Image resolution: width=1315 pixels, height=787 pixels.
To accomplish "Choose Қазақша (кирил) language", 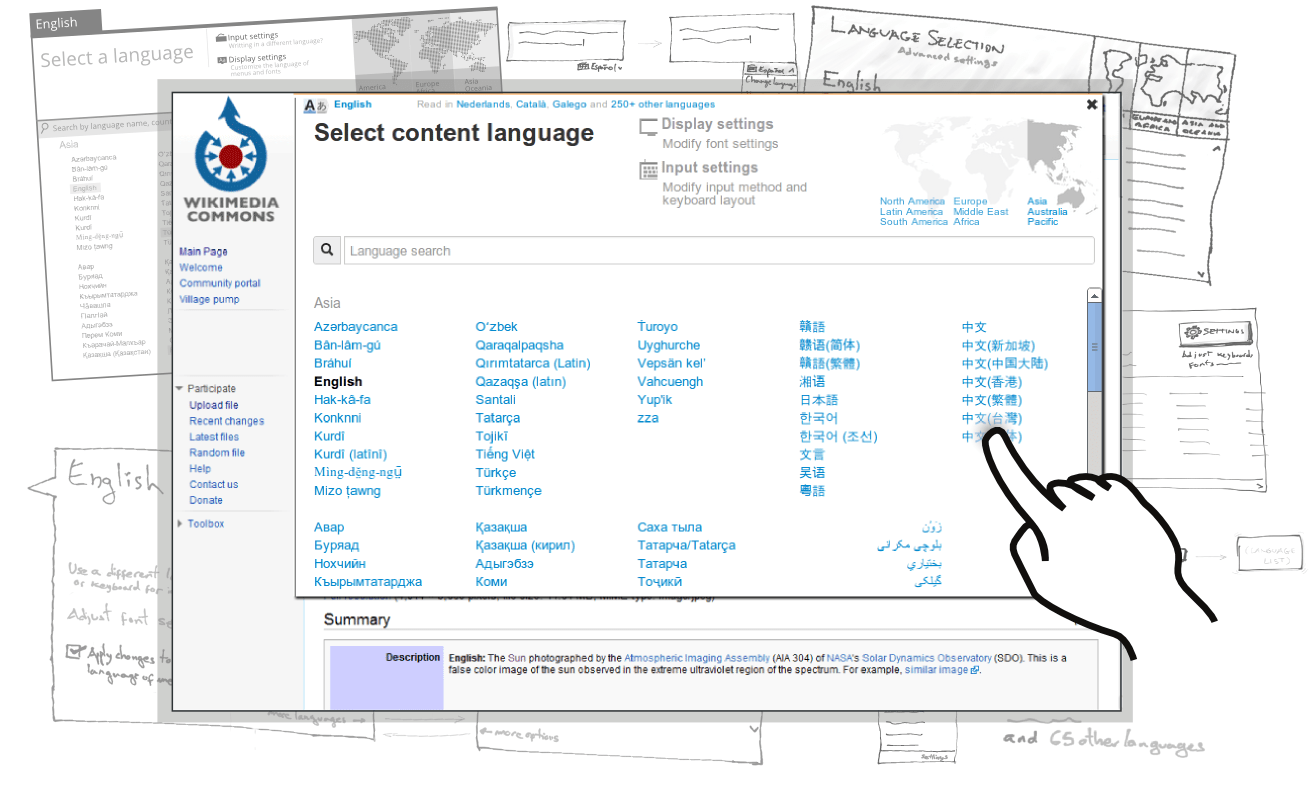I will click(x=525, y=545).
